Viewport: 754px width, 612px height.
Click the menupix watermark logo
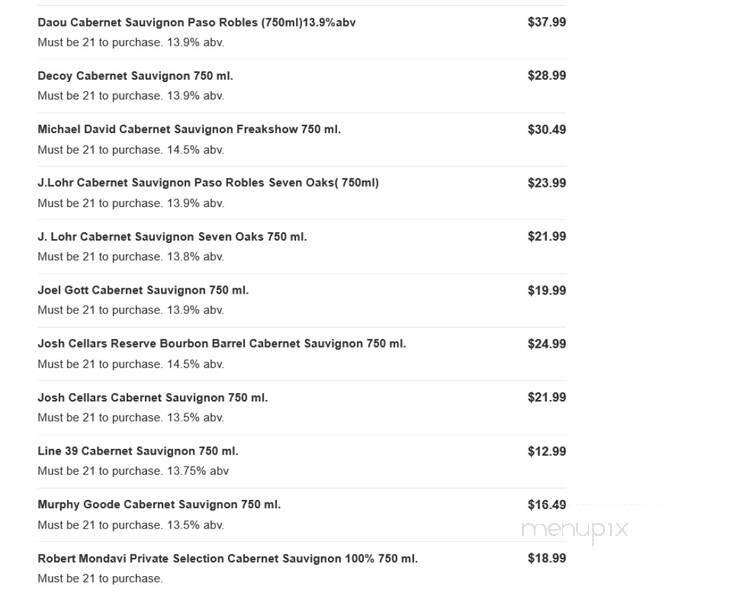[x=574, y=529]
